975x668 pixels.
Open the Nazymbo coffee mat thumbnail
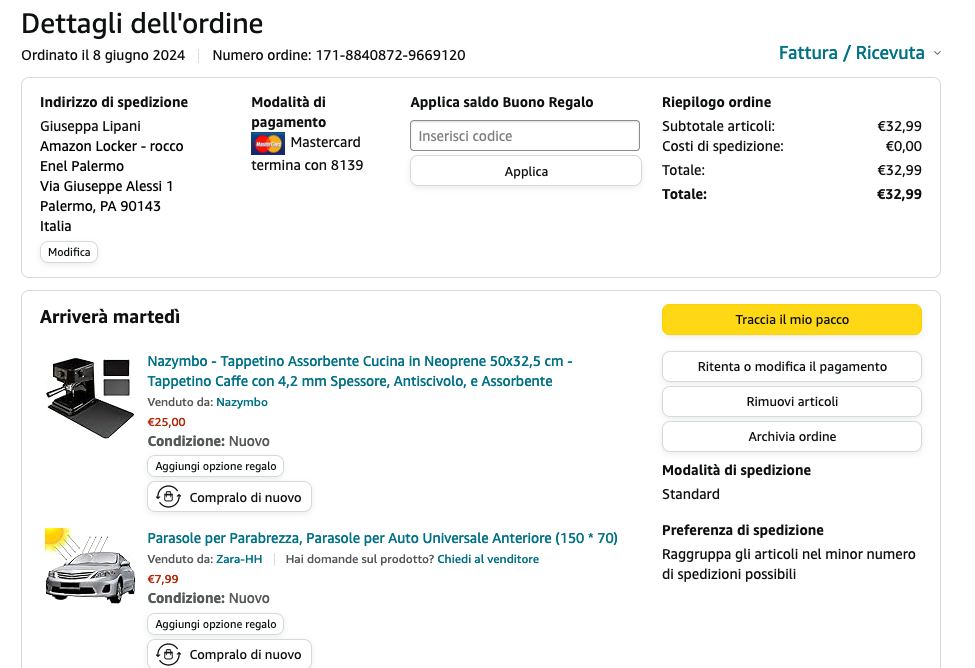tap(90, 396)
